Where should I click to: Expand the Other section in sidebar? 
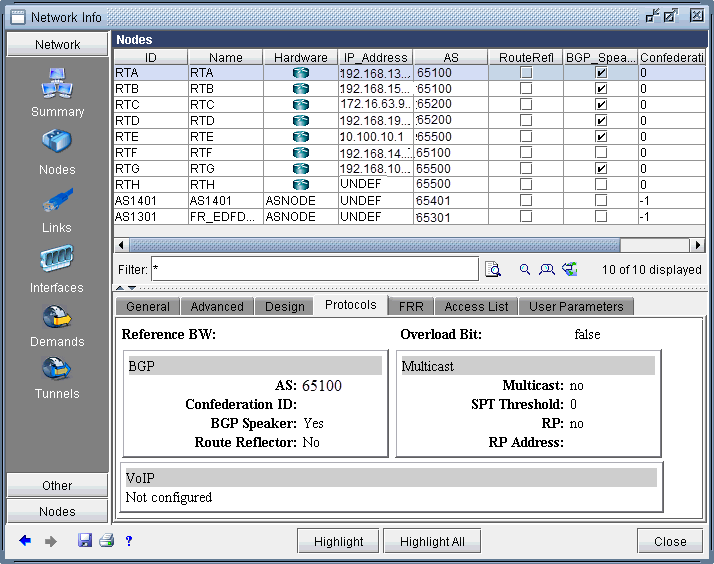pyautogui.click(x=57, y=485)
